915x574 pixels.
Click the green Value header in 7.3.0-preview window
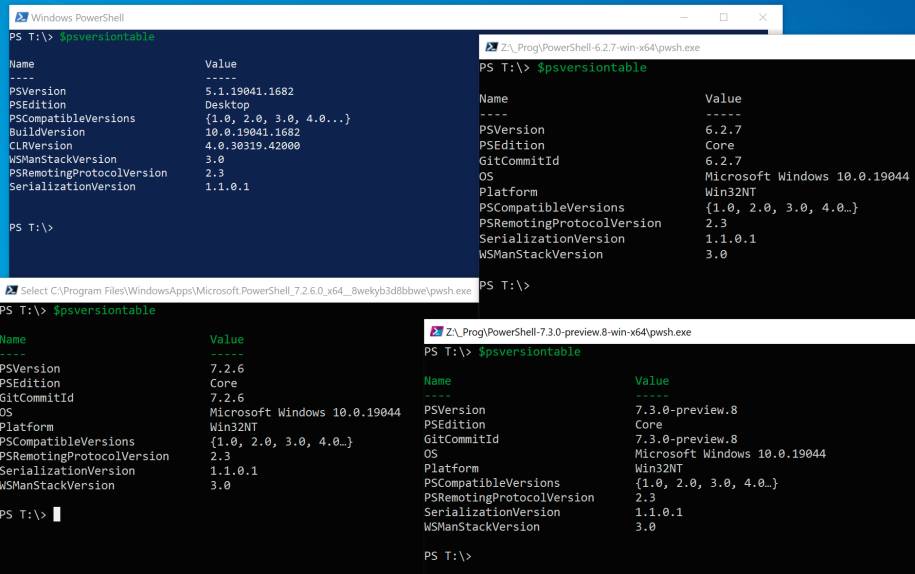[x=652, y=381]
